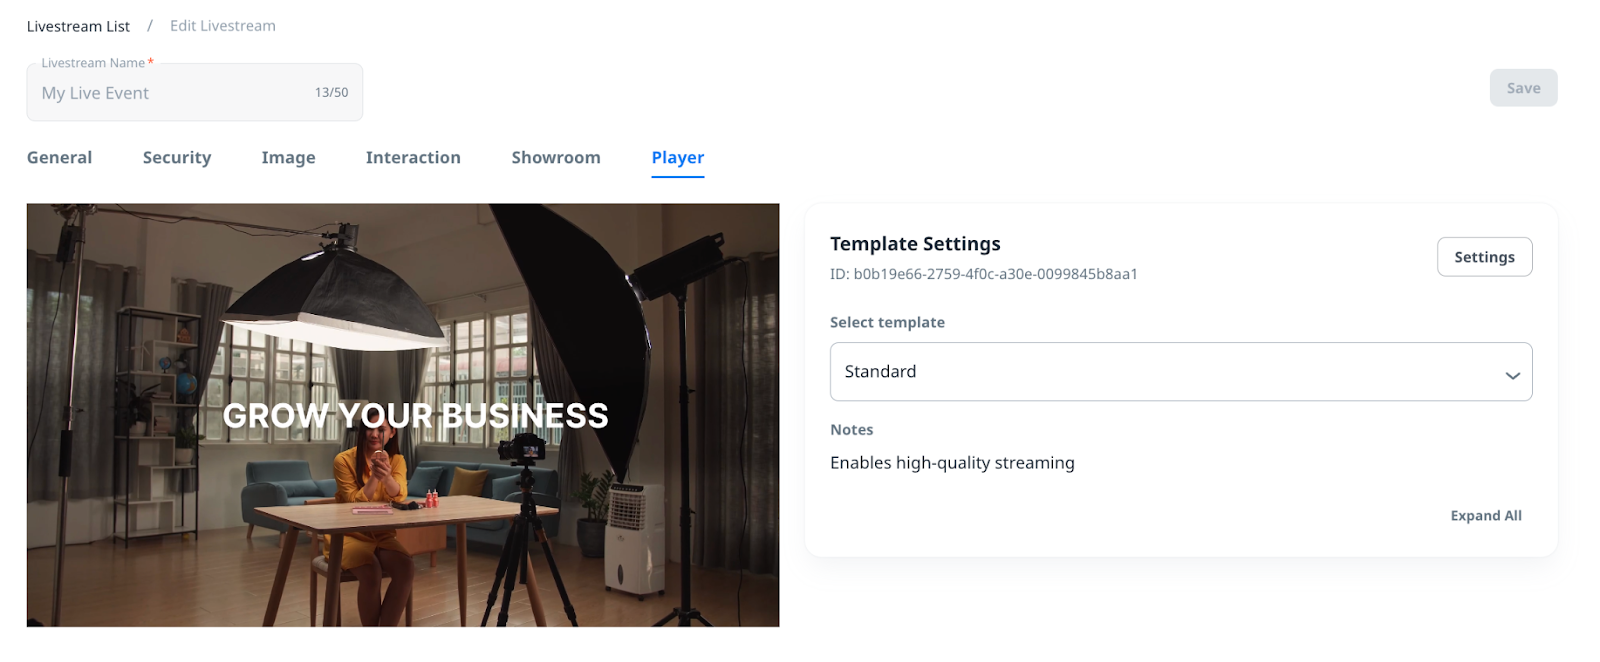1600x662 pixels.
Task: Expand all template settings sections
Action: pos(1485,516)
